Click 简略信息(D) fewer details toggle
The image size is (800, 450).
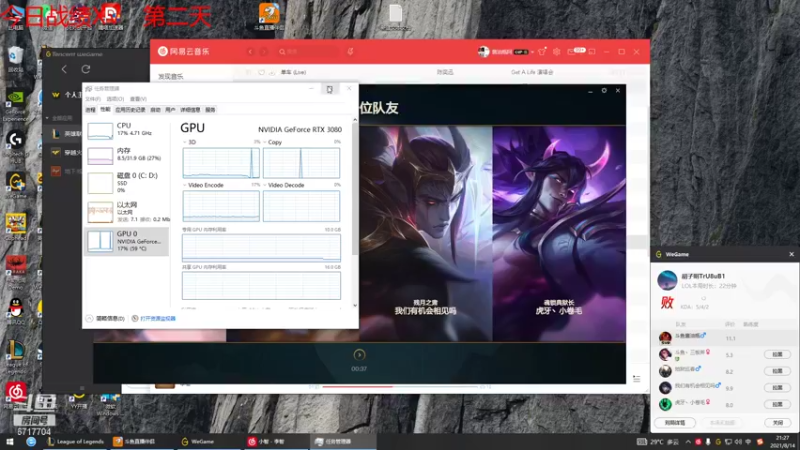click(x=105, y=318)
